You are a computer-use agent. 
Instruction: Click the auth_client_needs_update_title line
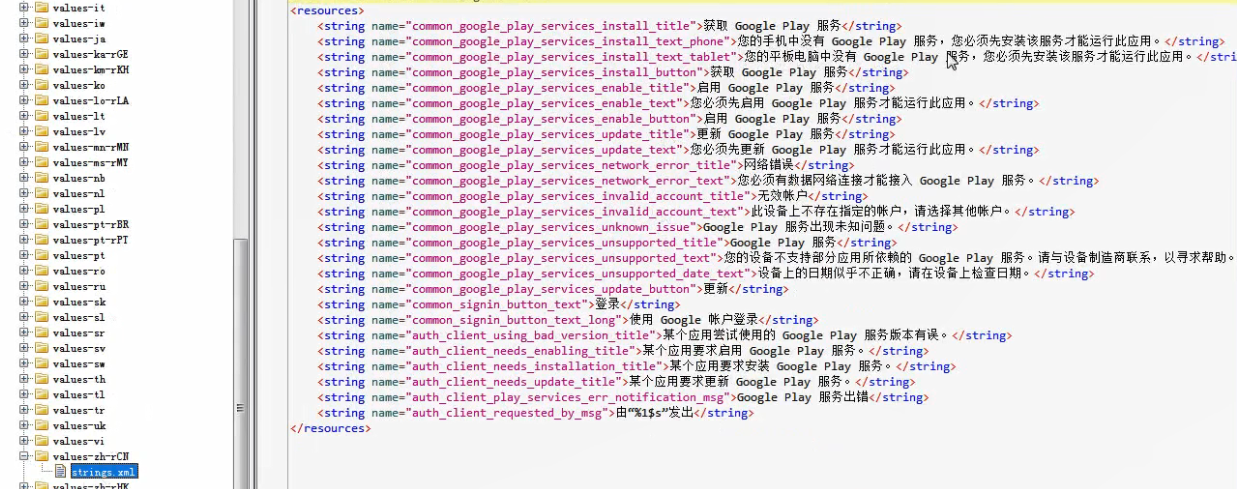click(x=614, y=382)
